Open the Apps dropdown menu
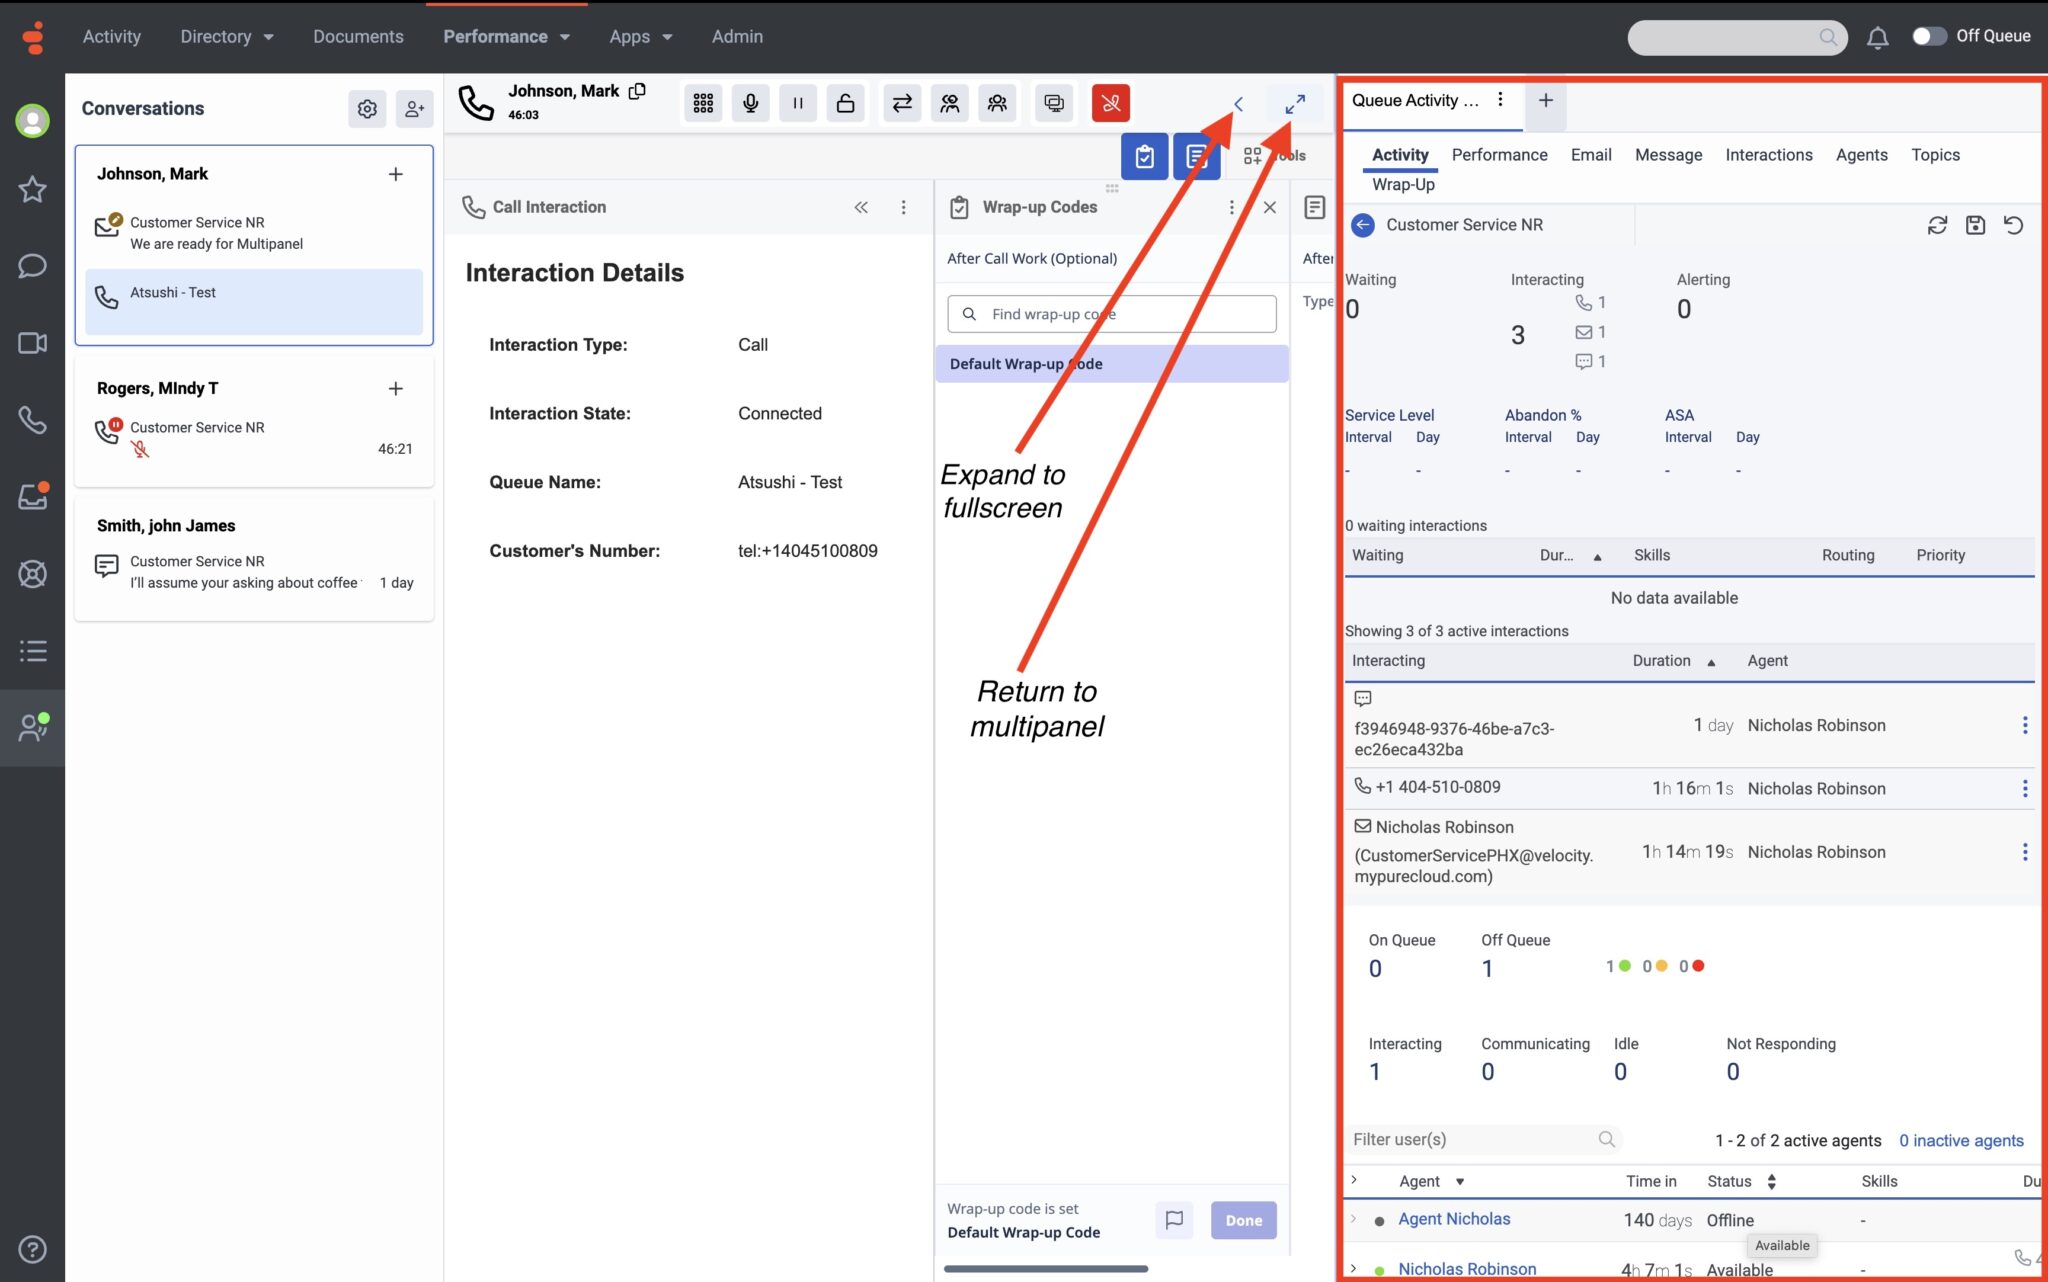The image size is (2048, 1282). pos(640,36)
